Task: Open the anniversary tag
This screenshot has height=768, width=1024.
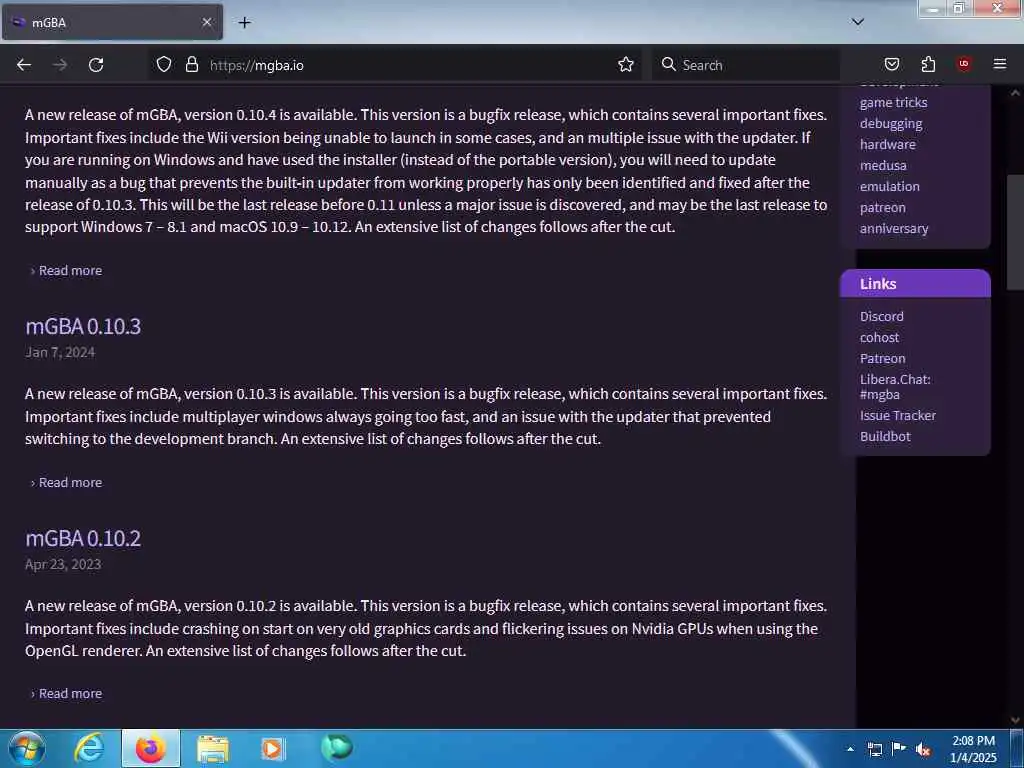Action: click(x=894, y=229)
